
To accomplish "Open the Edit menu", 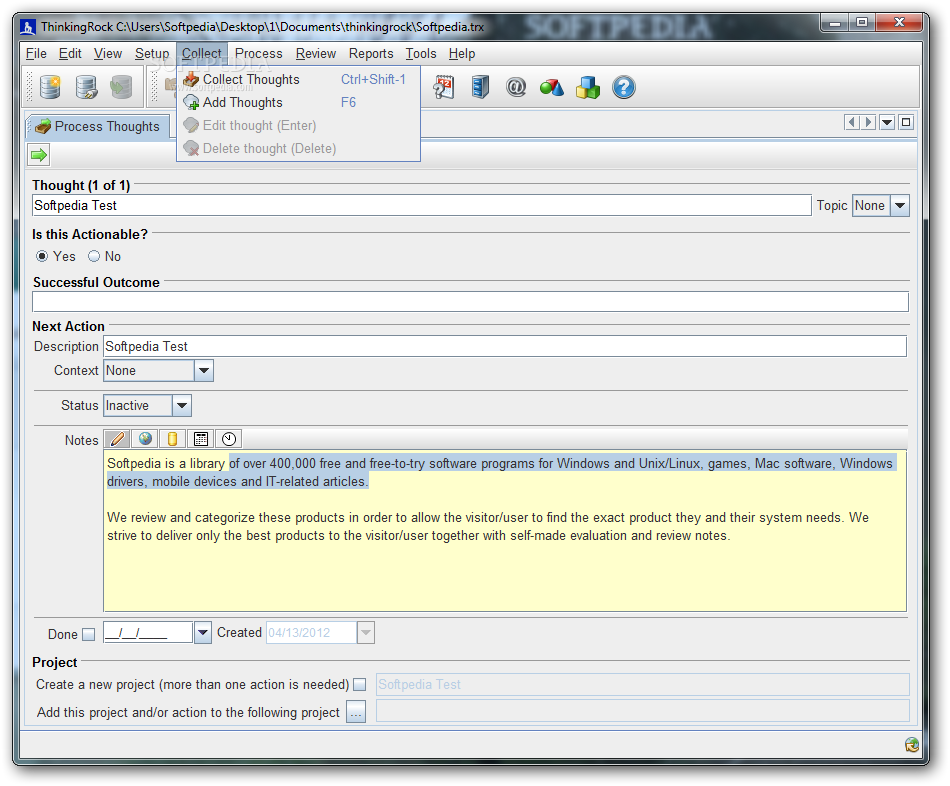I will tap(70, 53).
